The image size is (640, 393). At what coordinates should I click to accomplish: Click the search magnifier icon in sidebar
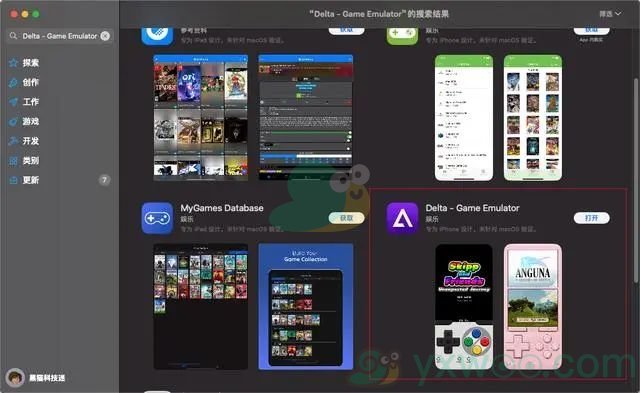pyautogui.click(x=13, y=36)
